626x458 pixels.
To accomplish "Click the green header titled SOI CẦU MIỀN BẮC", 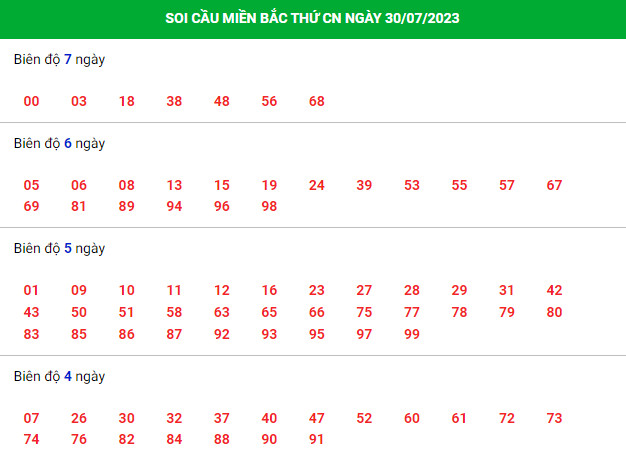I will [313, 19].
